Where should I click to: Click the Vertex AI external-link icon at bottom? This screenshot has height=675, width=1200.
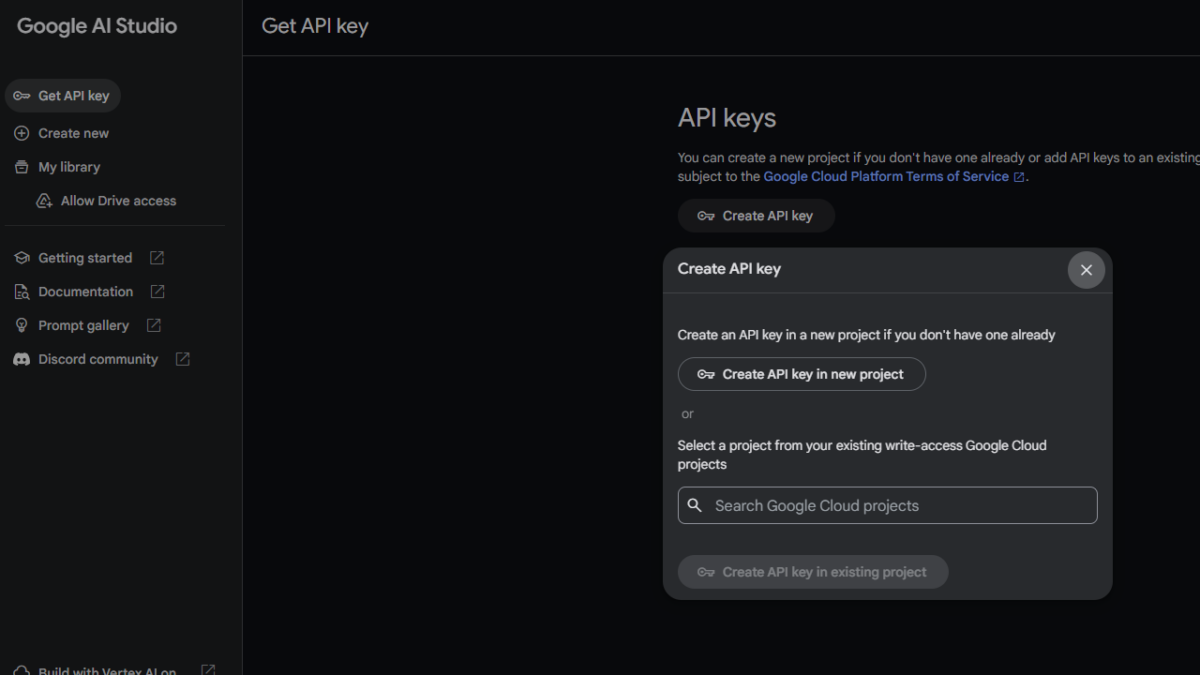(x=207, y=669)
